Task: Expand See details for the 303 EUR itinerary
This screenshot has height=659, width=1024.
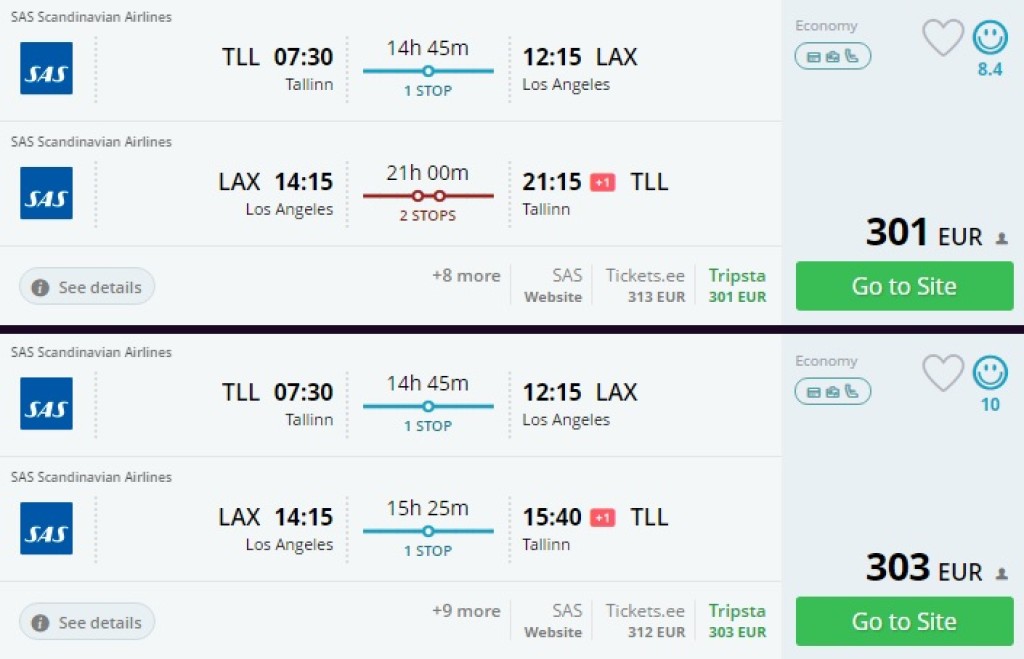Action: 87,622
